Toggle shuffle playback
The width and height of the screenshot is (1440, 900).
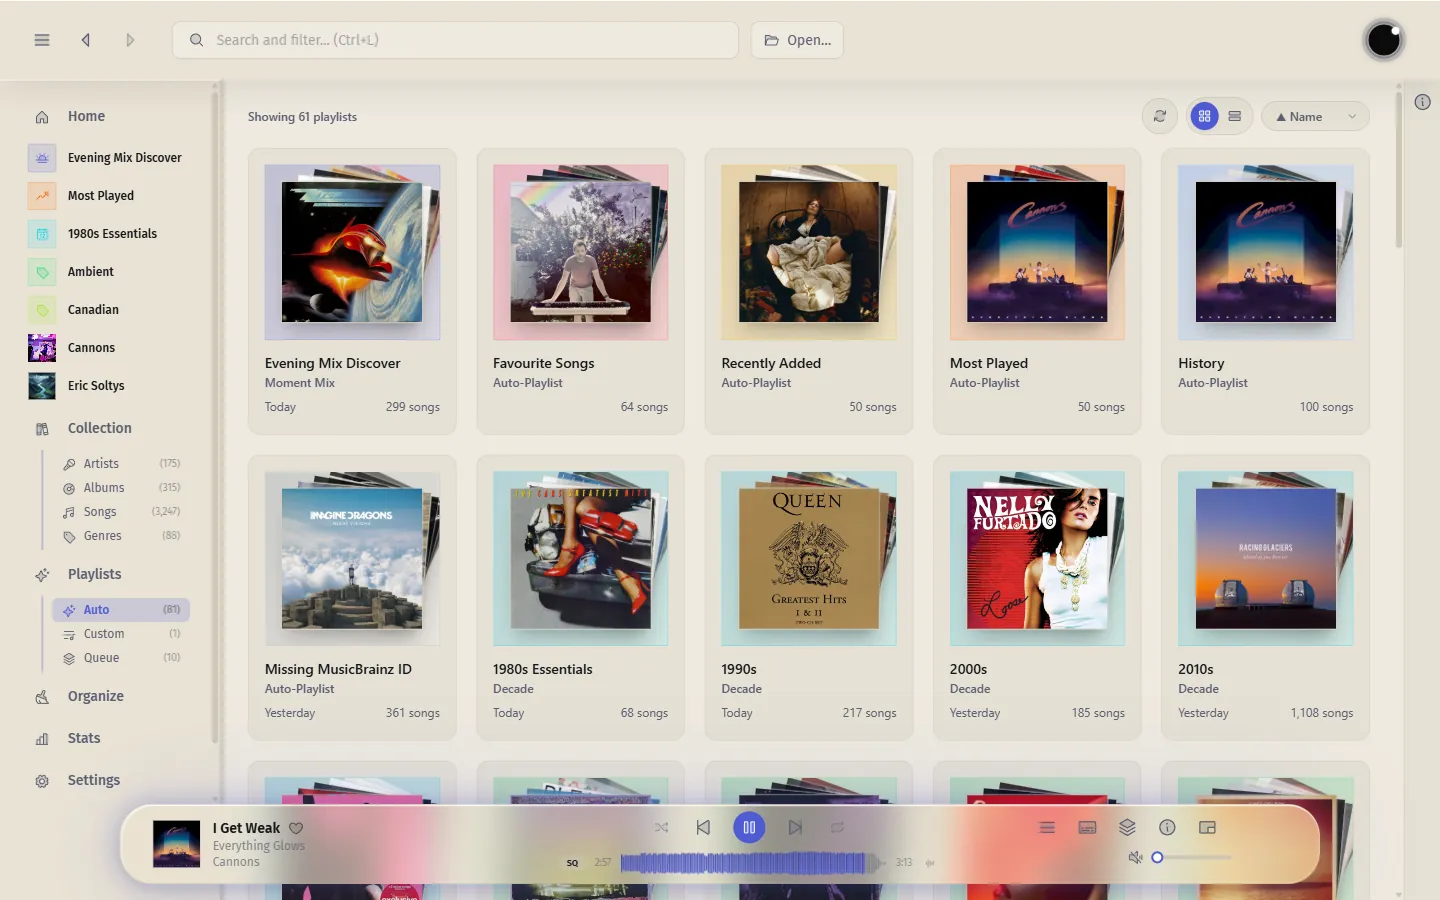click(x=661, y=828)
